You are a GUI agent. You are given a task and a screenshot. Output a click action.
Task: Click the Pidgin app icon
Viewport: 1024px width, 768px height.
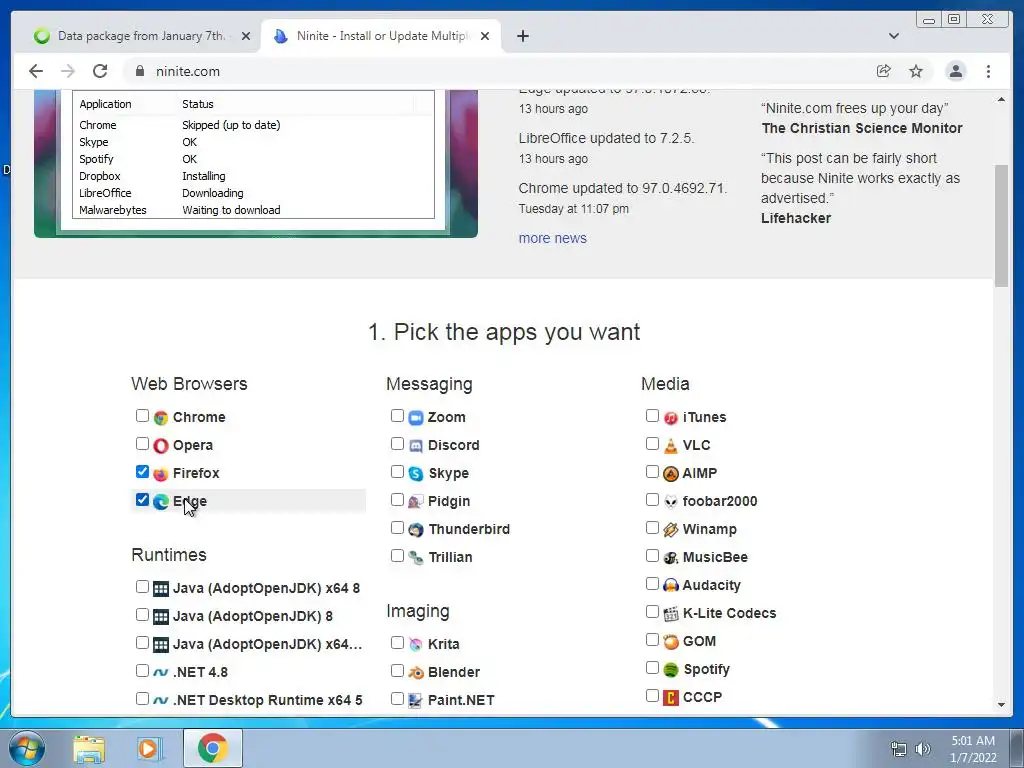[416, 502]
